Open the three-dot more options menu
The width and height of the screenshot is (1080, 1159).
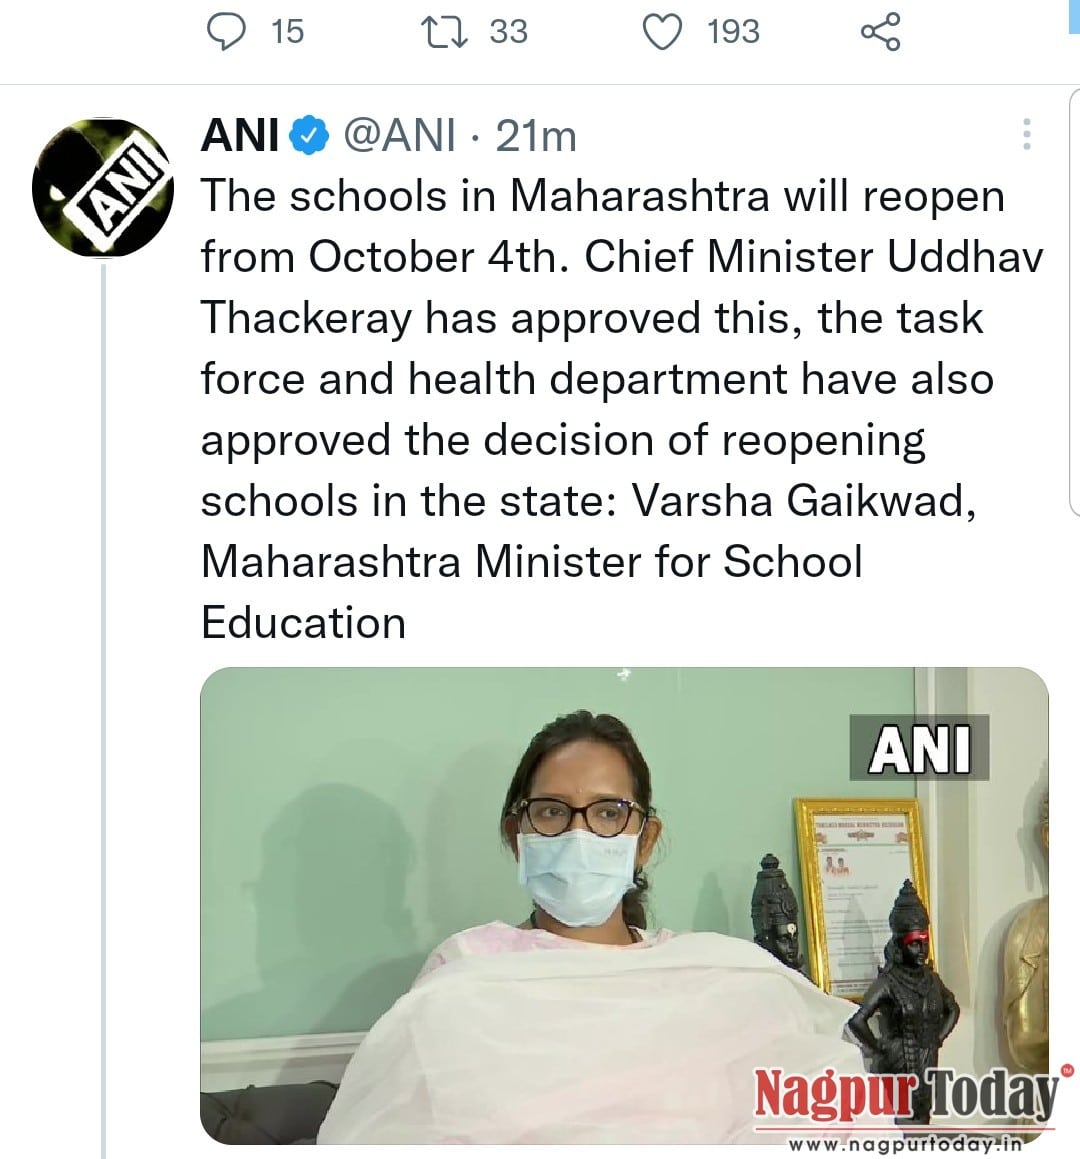click(1027, 135)
